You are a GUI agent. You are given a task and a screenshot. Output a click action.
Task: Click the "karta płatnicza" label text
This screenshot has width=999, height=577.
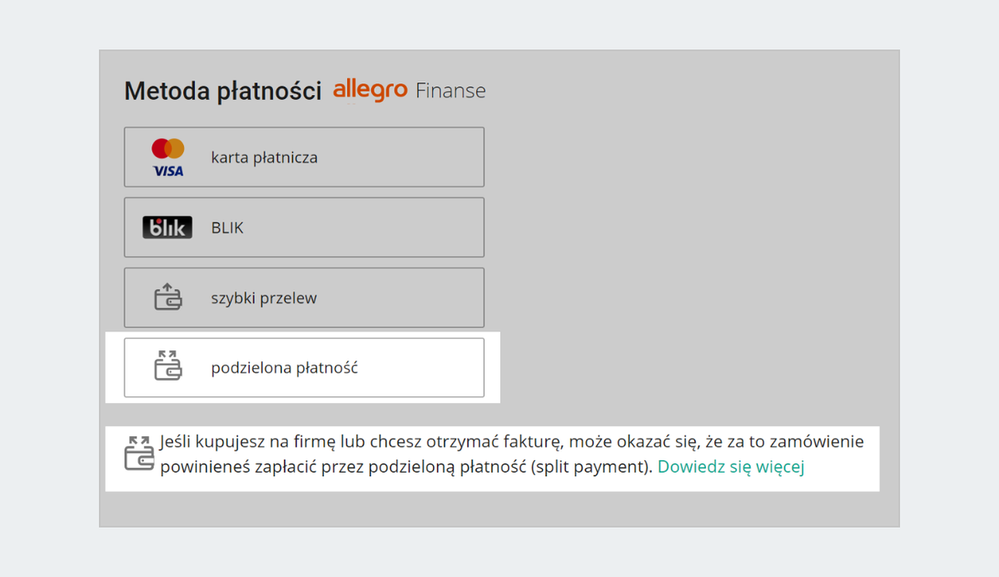(x=264, y=157)
